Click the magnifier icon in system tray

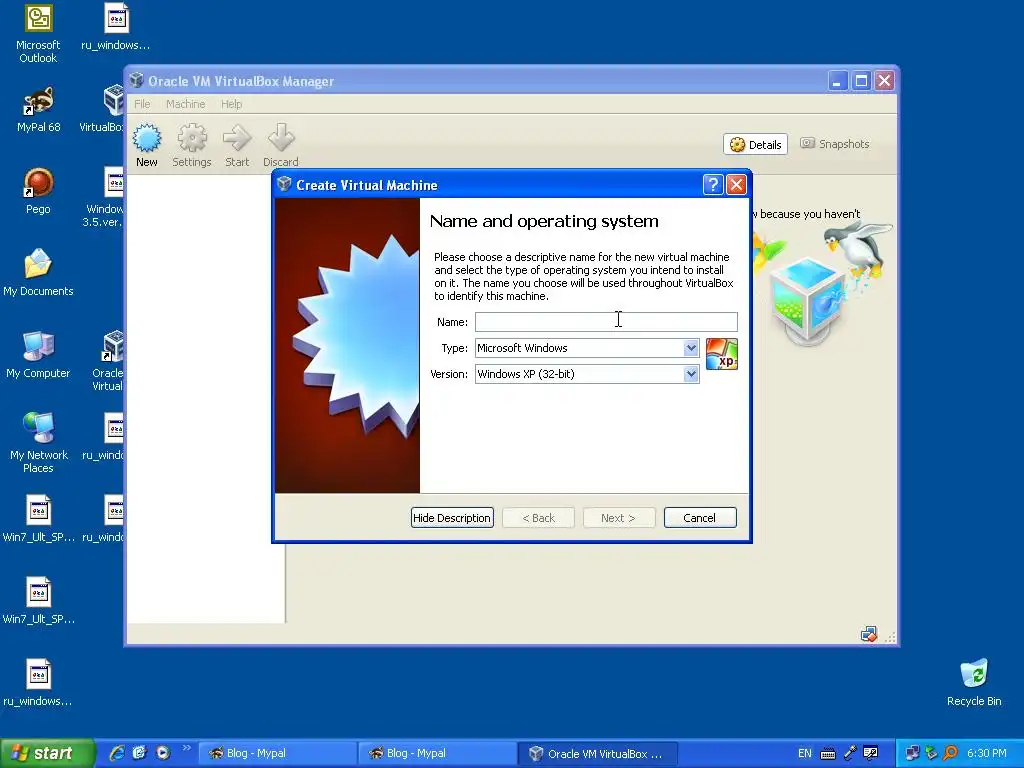pyautogui.click(x=951, y=753)
